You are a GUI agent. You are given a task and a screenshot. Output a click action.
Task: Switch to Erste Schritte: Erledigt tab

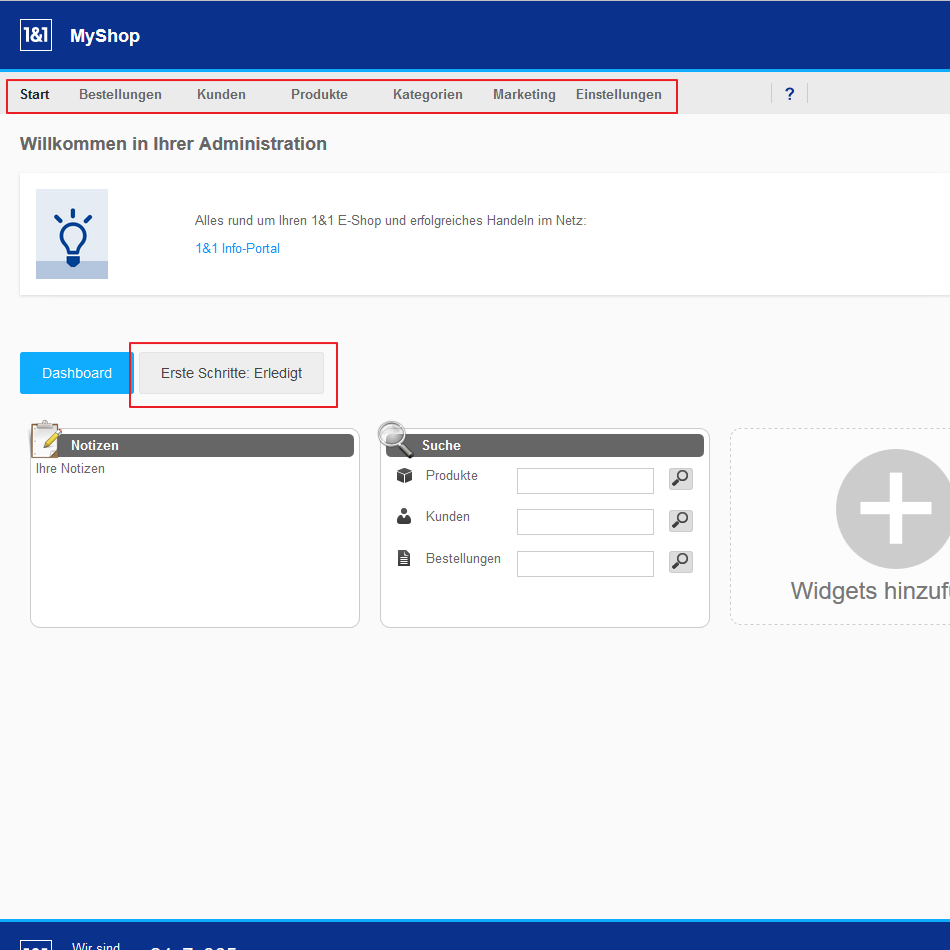pos(231,373)
